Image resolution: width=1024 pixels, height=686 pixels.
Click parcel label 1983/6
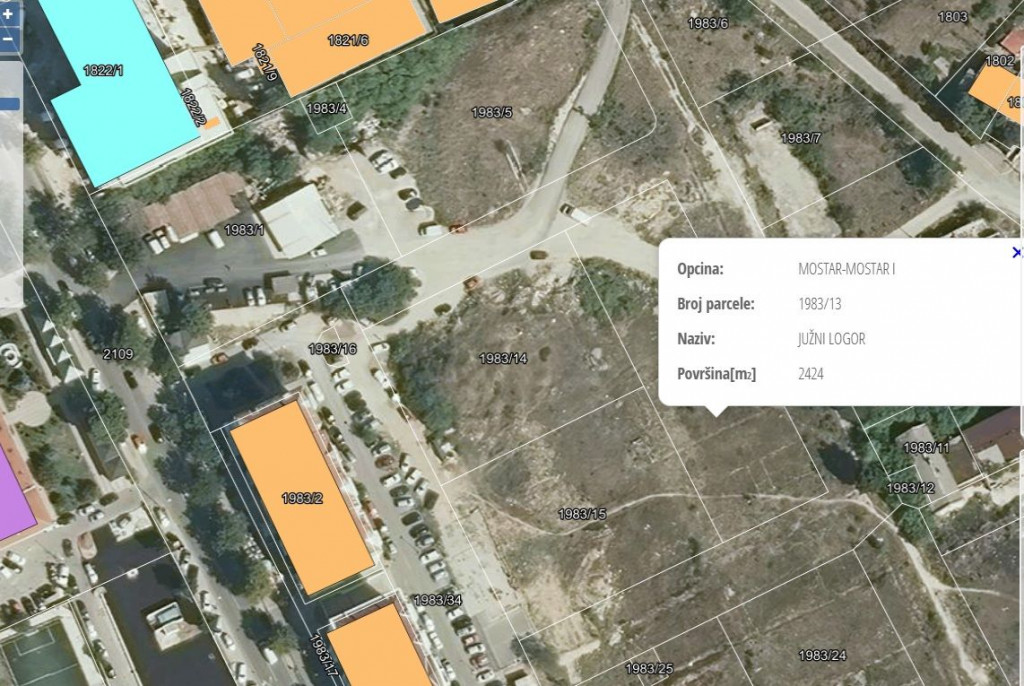tap(708, 22)
